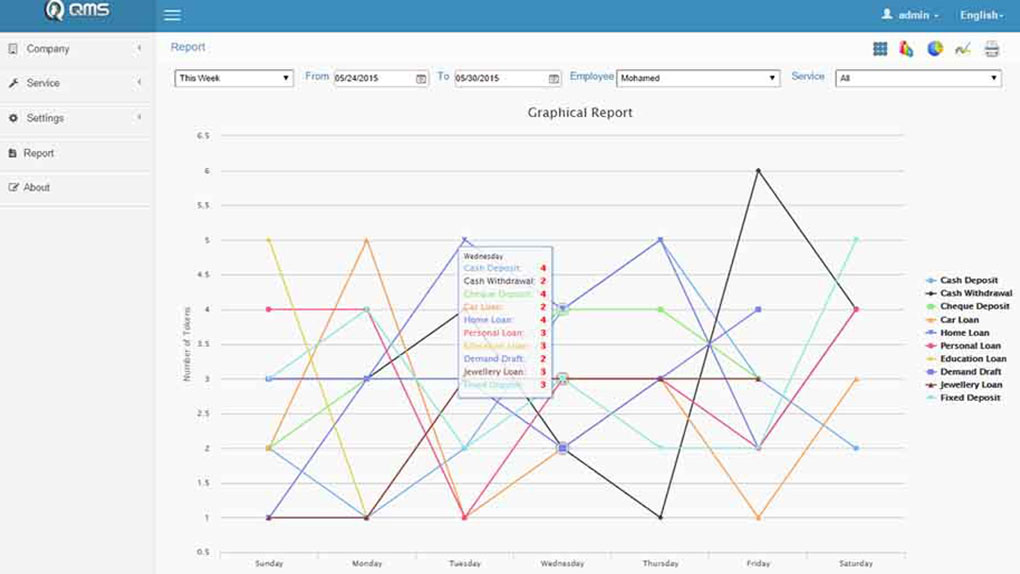This screenshot has width=1020, height=574.
Task: Click the Report breadcrumb link
Action: (188, 47)
